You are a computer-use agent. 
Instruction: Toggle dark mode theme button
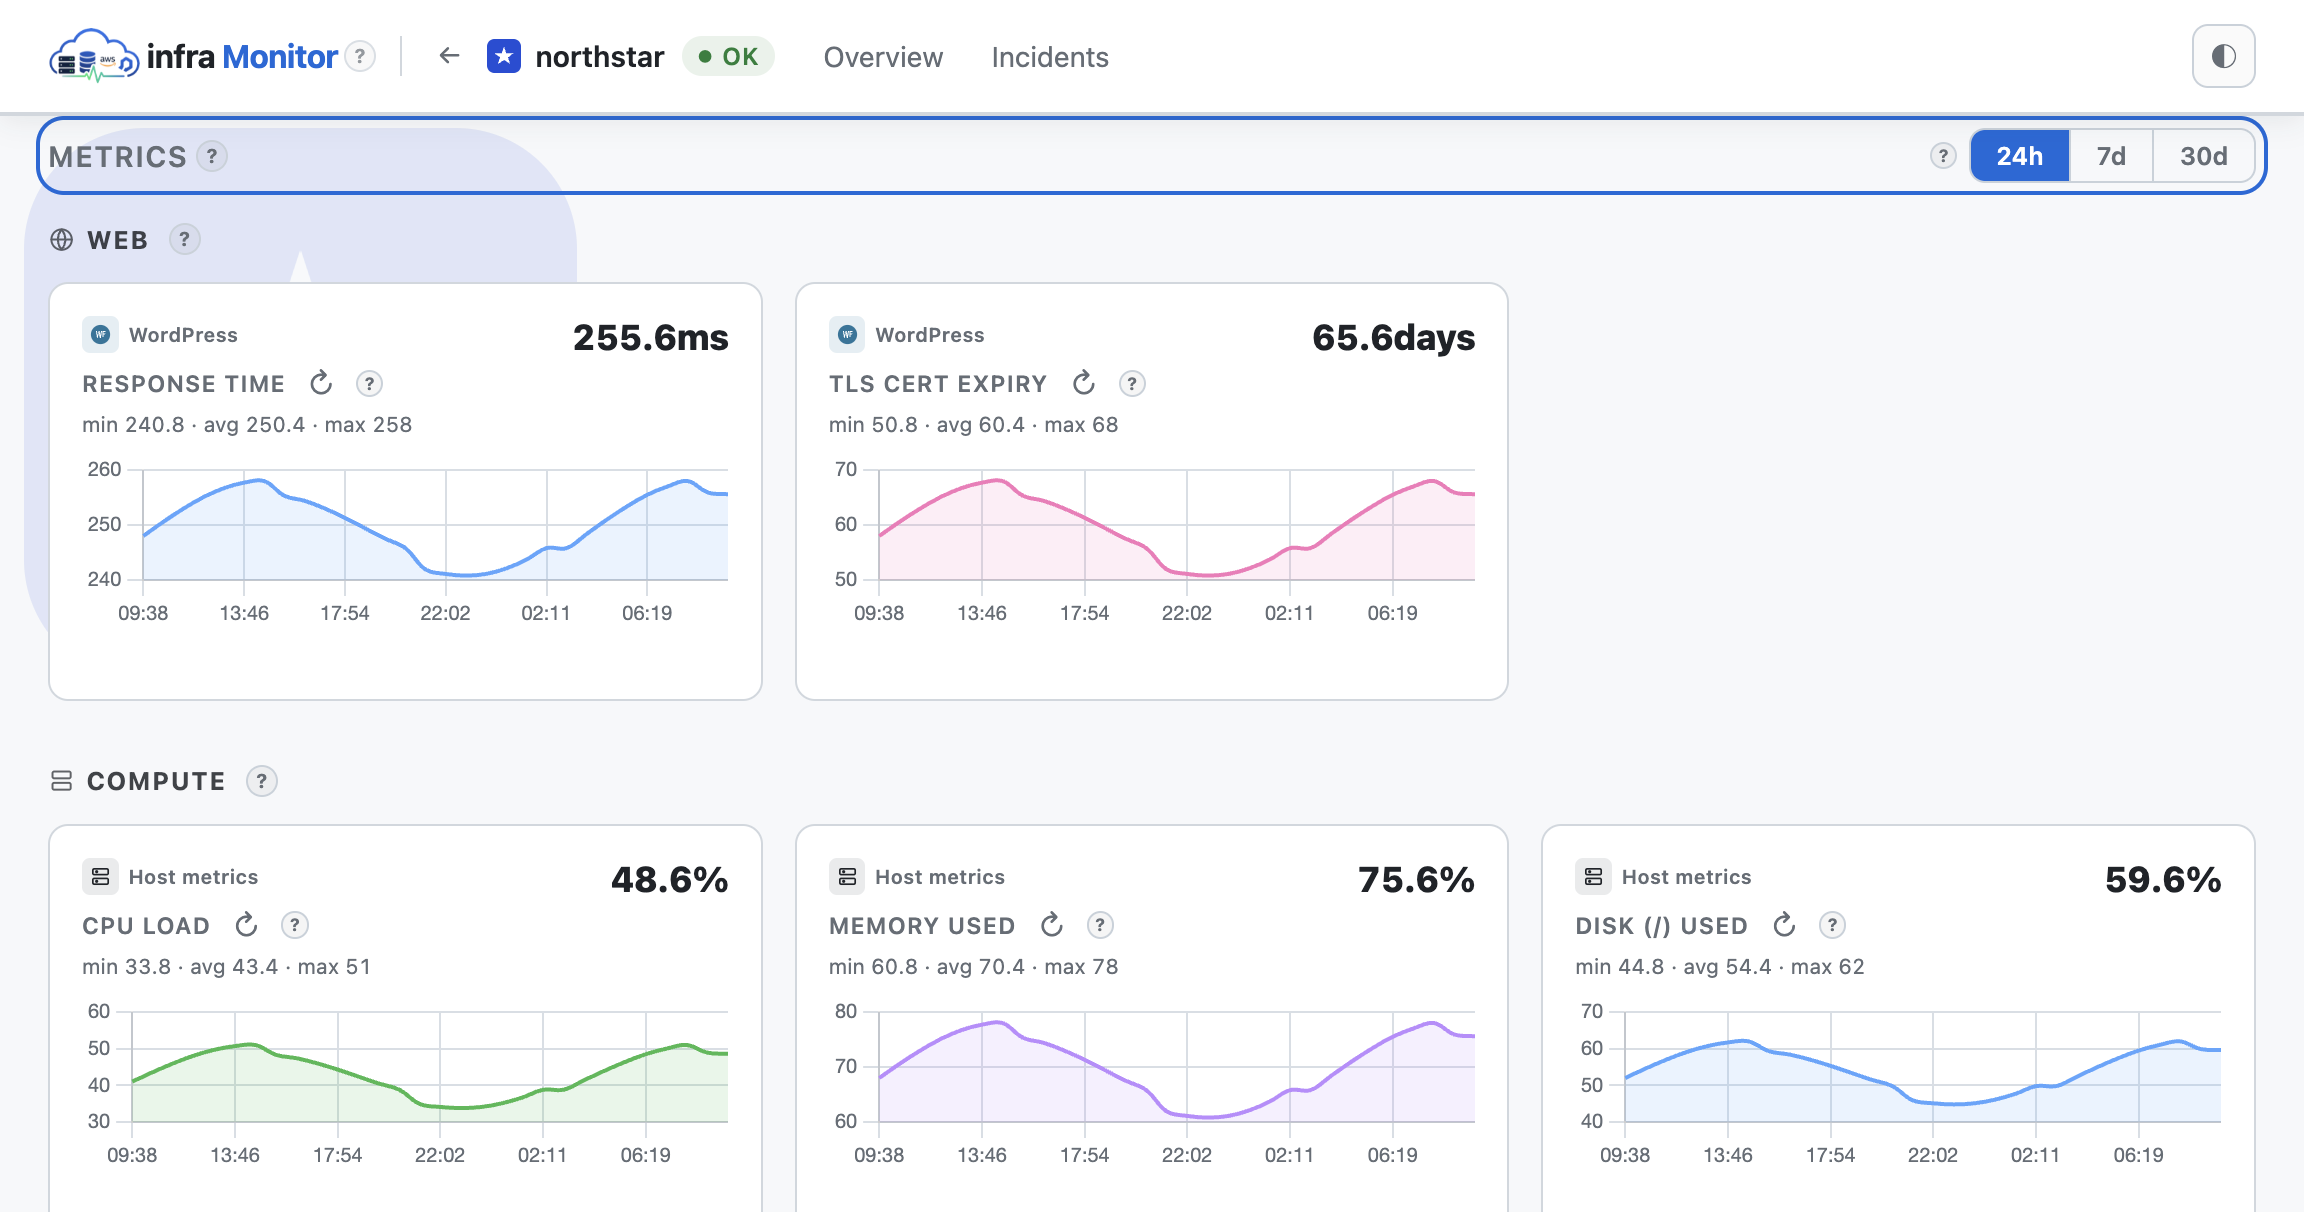[x=2223, y=56]
